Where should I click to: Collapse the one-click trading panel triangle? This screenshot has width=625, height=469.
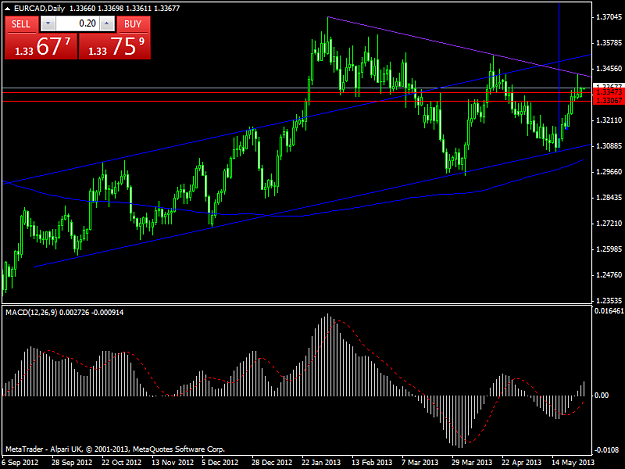coord(7,8)
